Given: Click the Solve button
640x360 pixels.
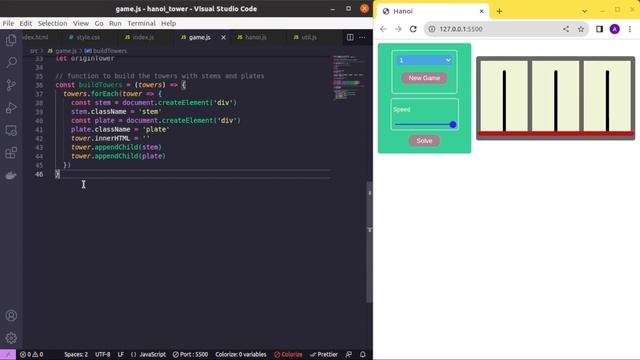Looking at the screenshot, I should [x=424, y=141].
